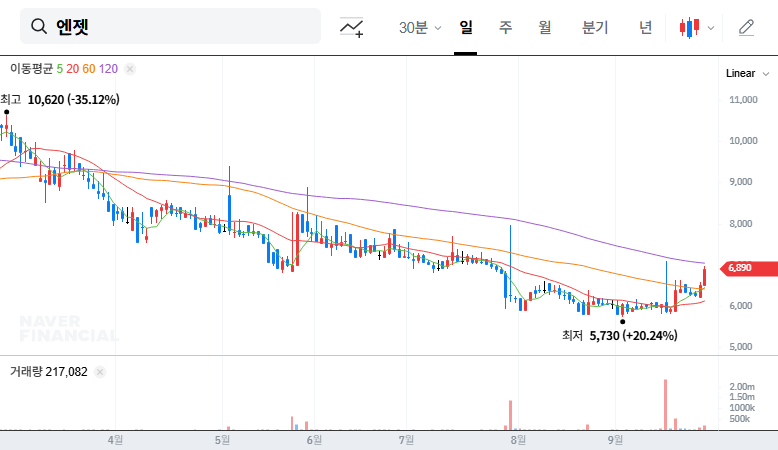This screenshot has height=450, width=778.
Task: Click the 11,000 price axis label
Action: (x=743, y=100)
